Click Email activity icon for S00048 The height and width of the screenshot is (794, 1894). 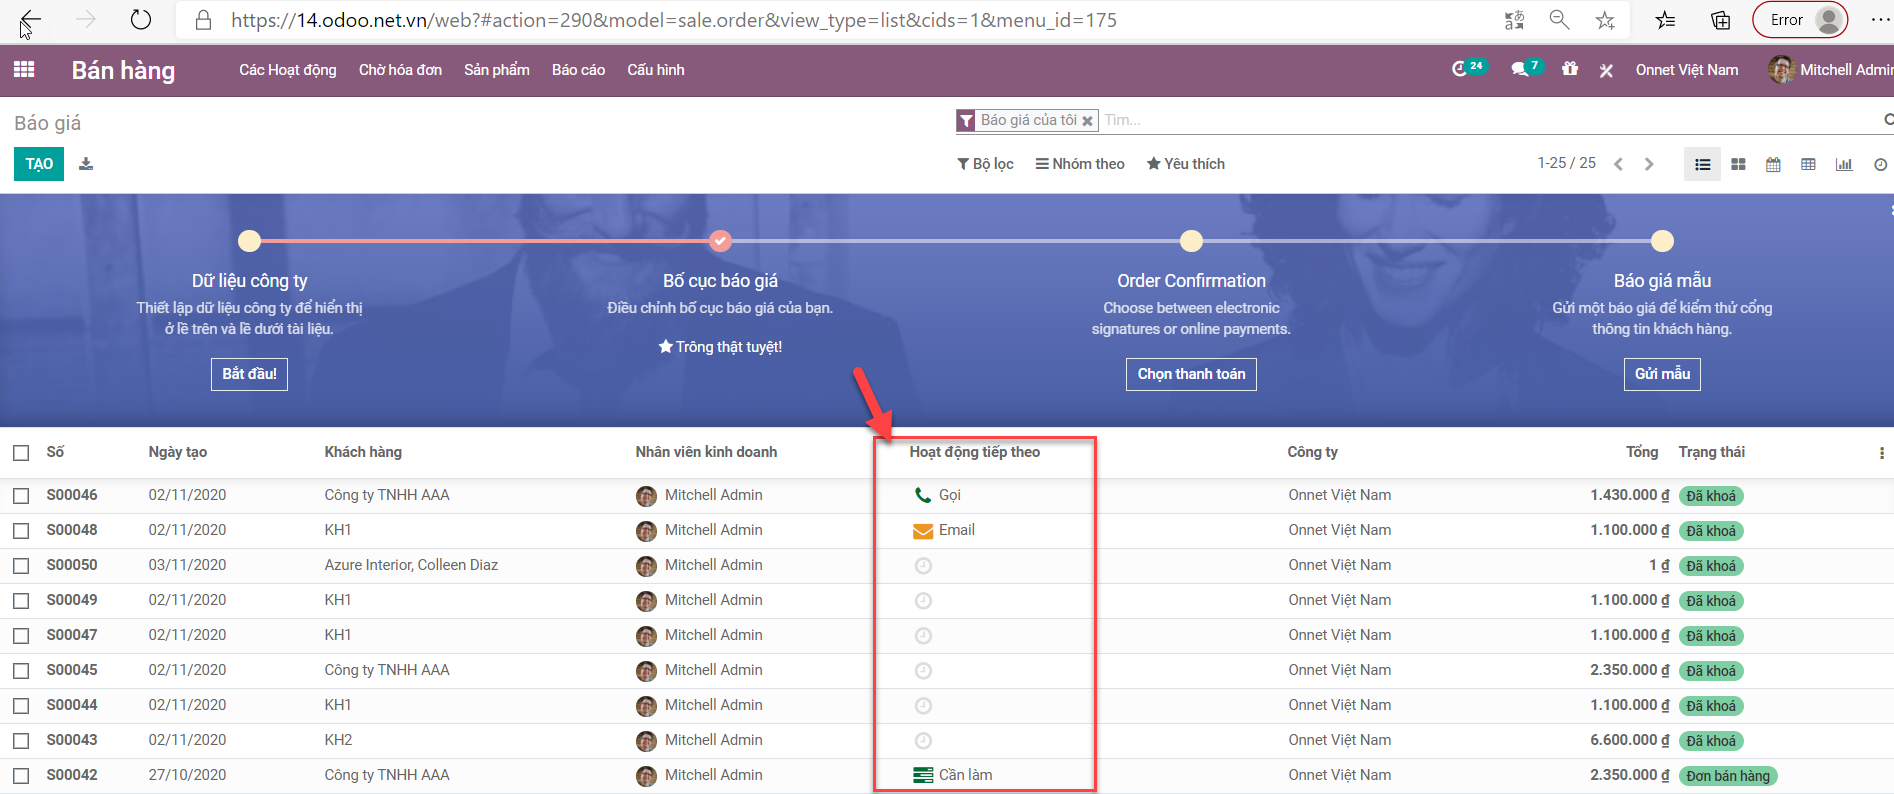tap(922, 531)
